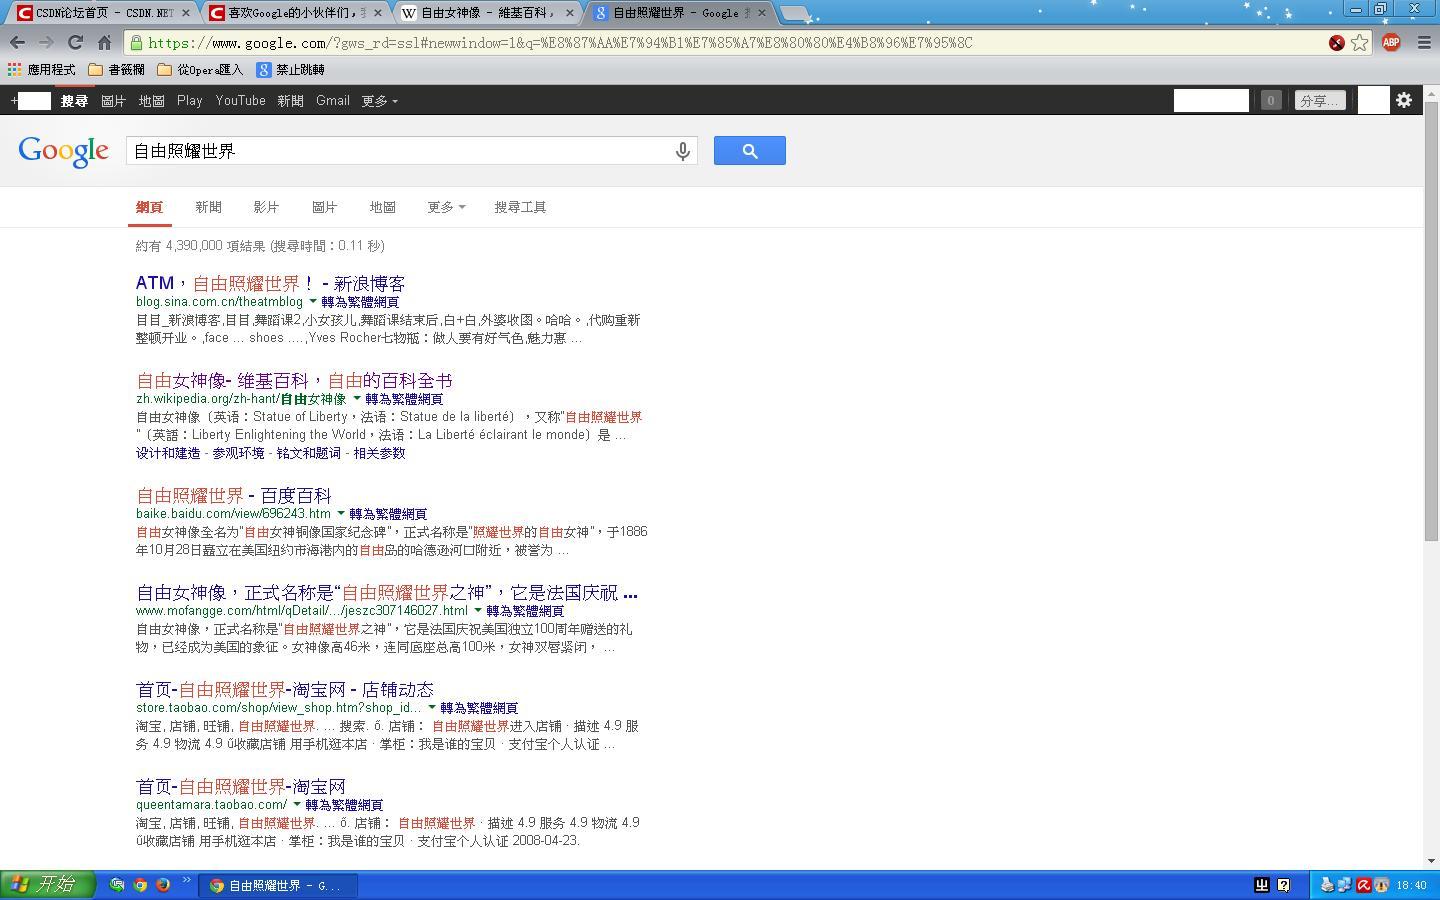This screenshot has height=900, width=1440.
Task: Open YouTube in the black Google bar
Action: tap(240, 101)
